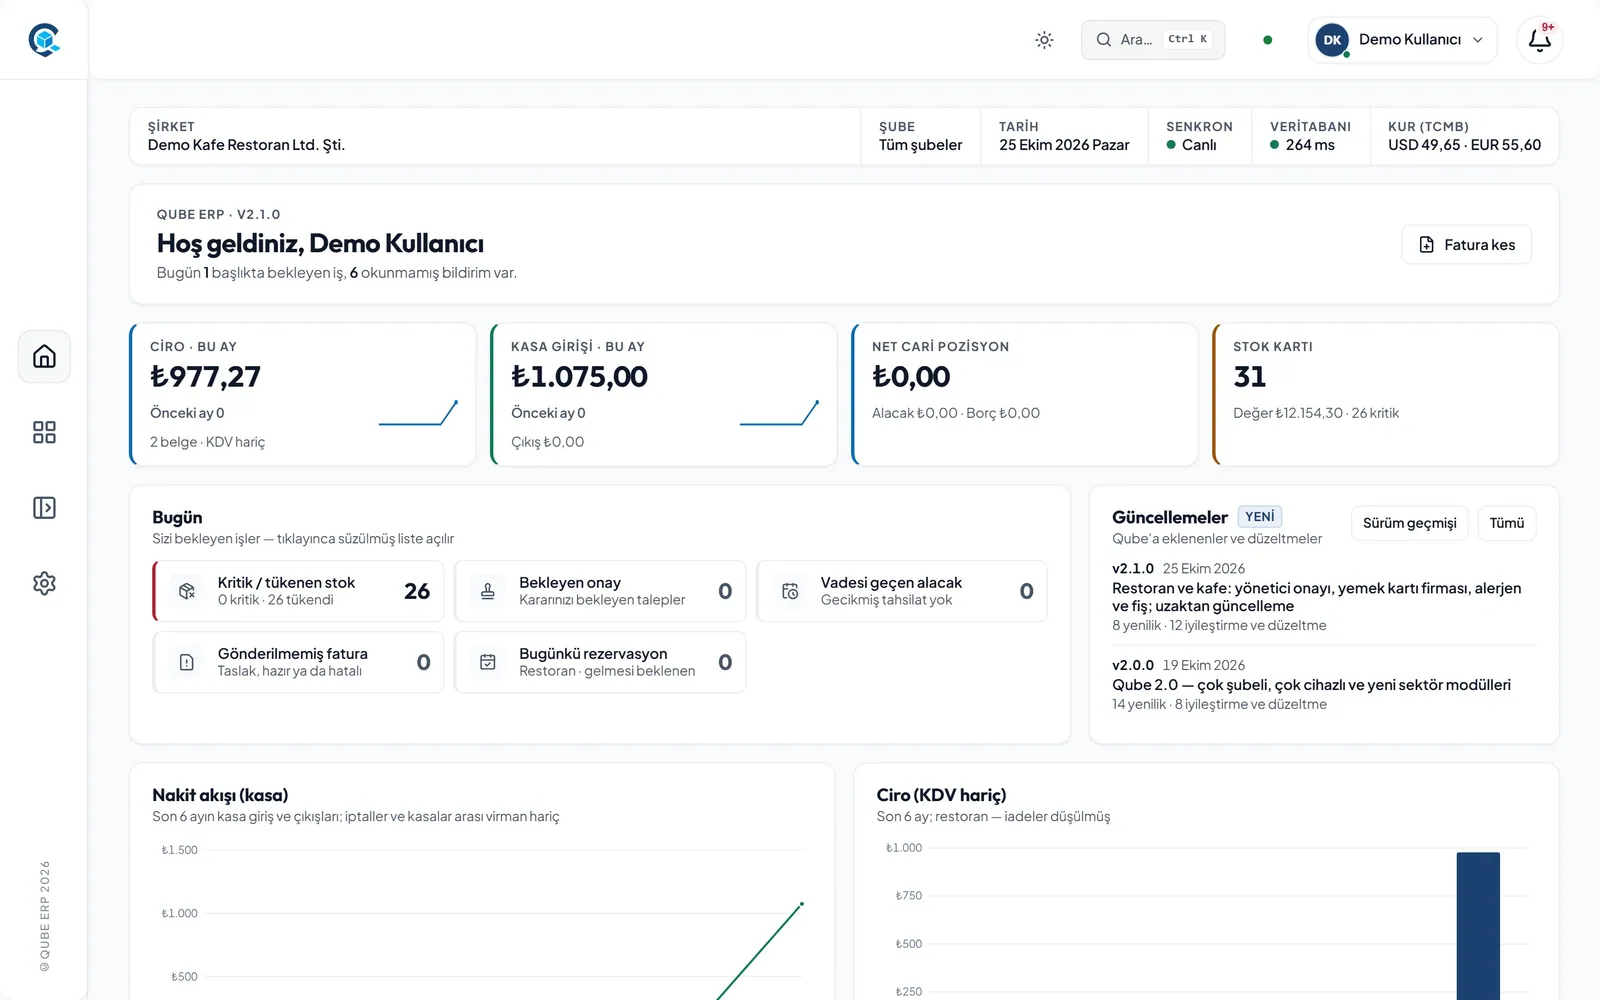Click the Bugünkü rezervasyon calendar icon
This screenshot has width=1600, height=1000.
(488, 662)
